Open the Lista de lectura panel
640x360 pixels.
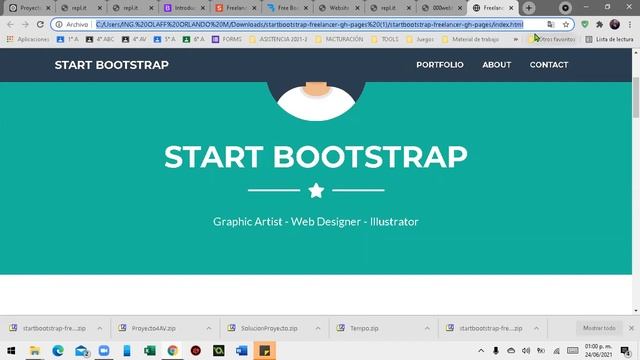click(609, 39)
